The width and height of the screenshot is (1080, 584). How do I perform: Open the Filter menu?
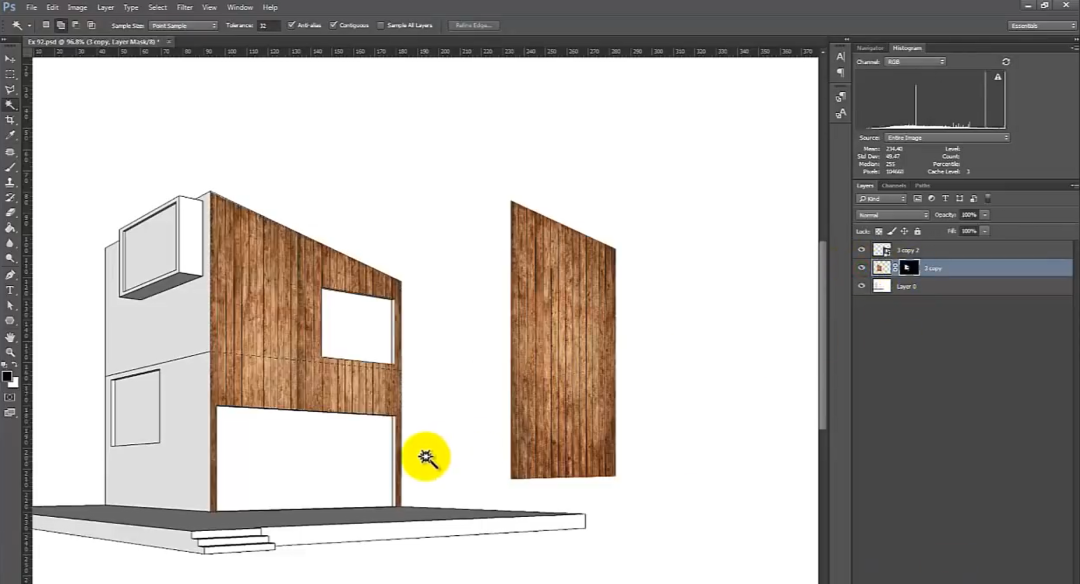click(x=184, y=7)
